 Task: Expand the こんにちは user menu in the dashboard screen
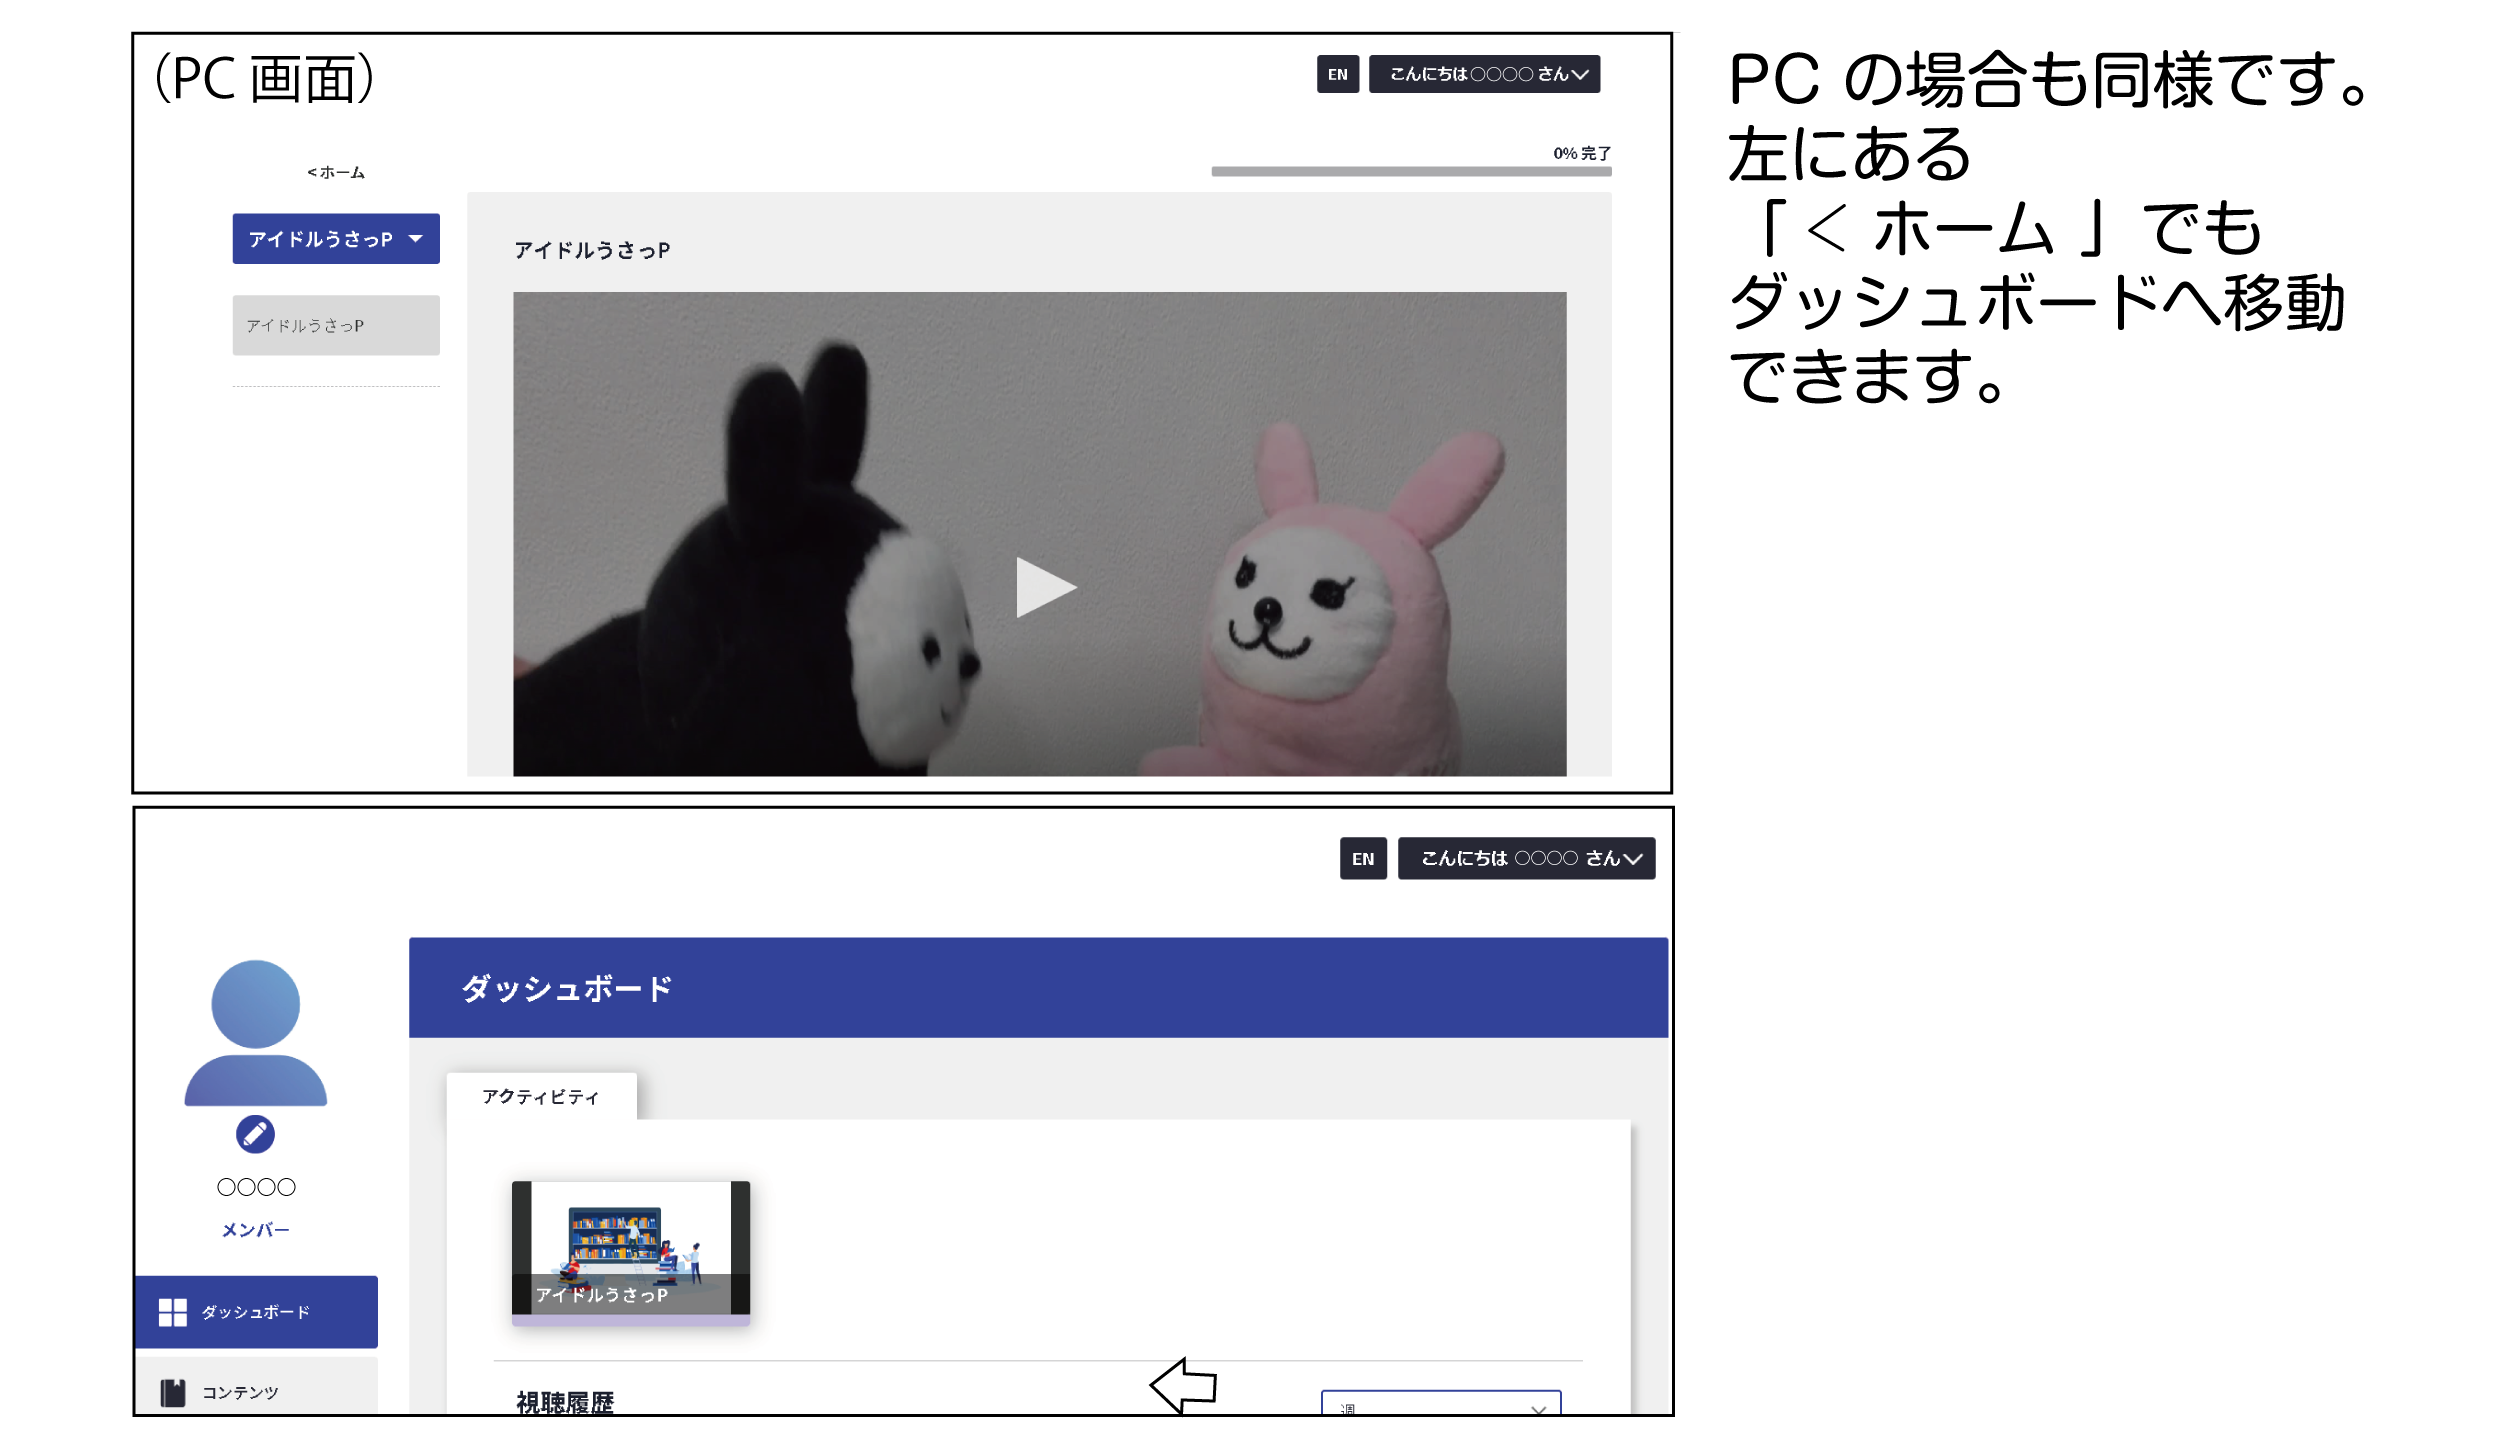1526,858
